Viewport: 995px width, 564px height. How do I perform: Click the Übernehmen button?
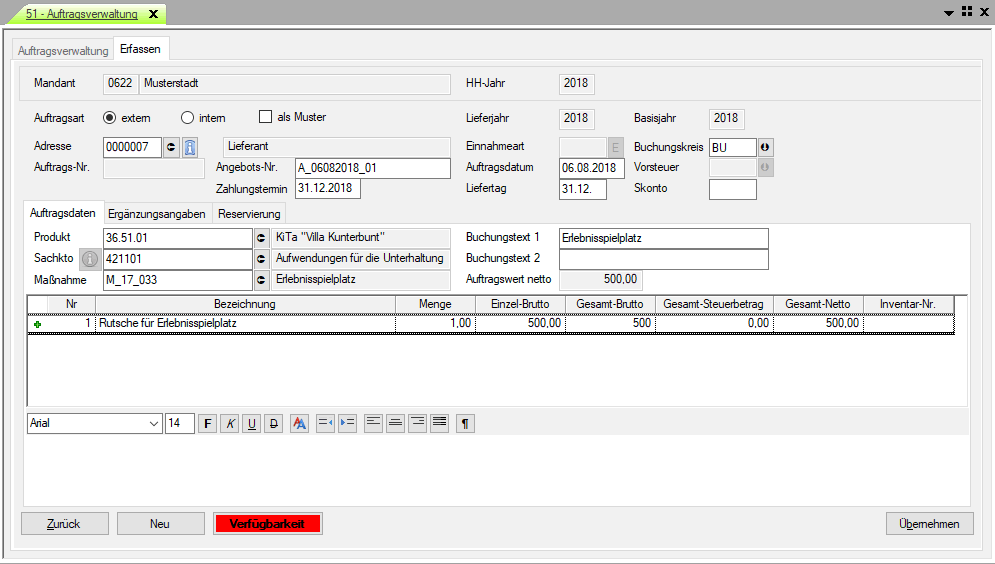click(929, 524)
